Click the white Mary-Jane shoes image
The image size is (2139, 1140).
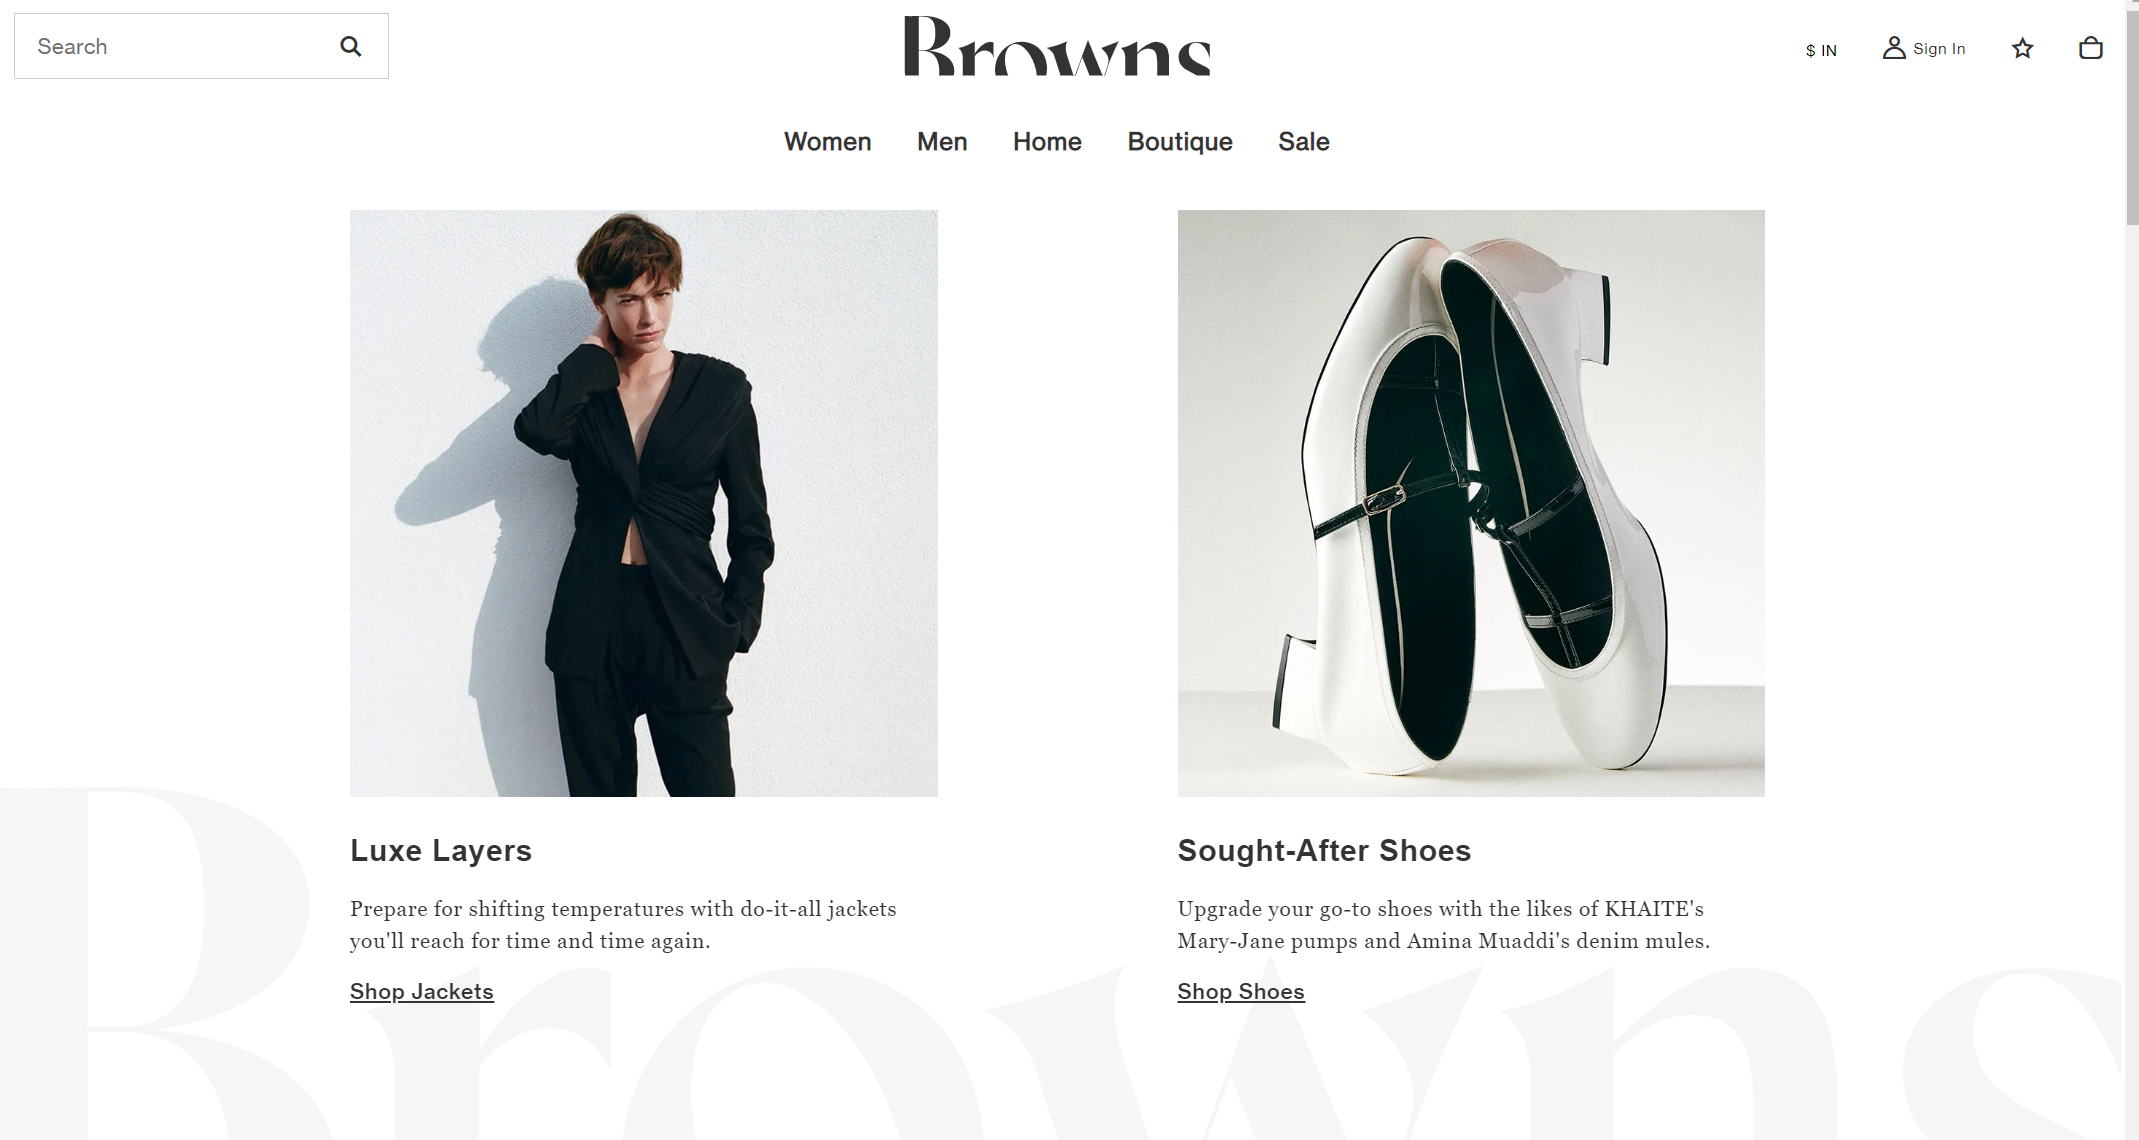pos(1471,503)
